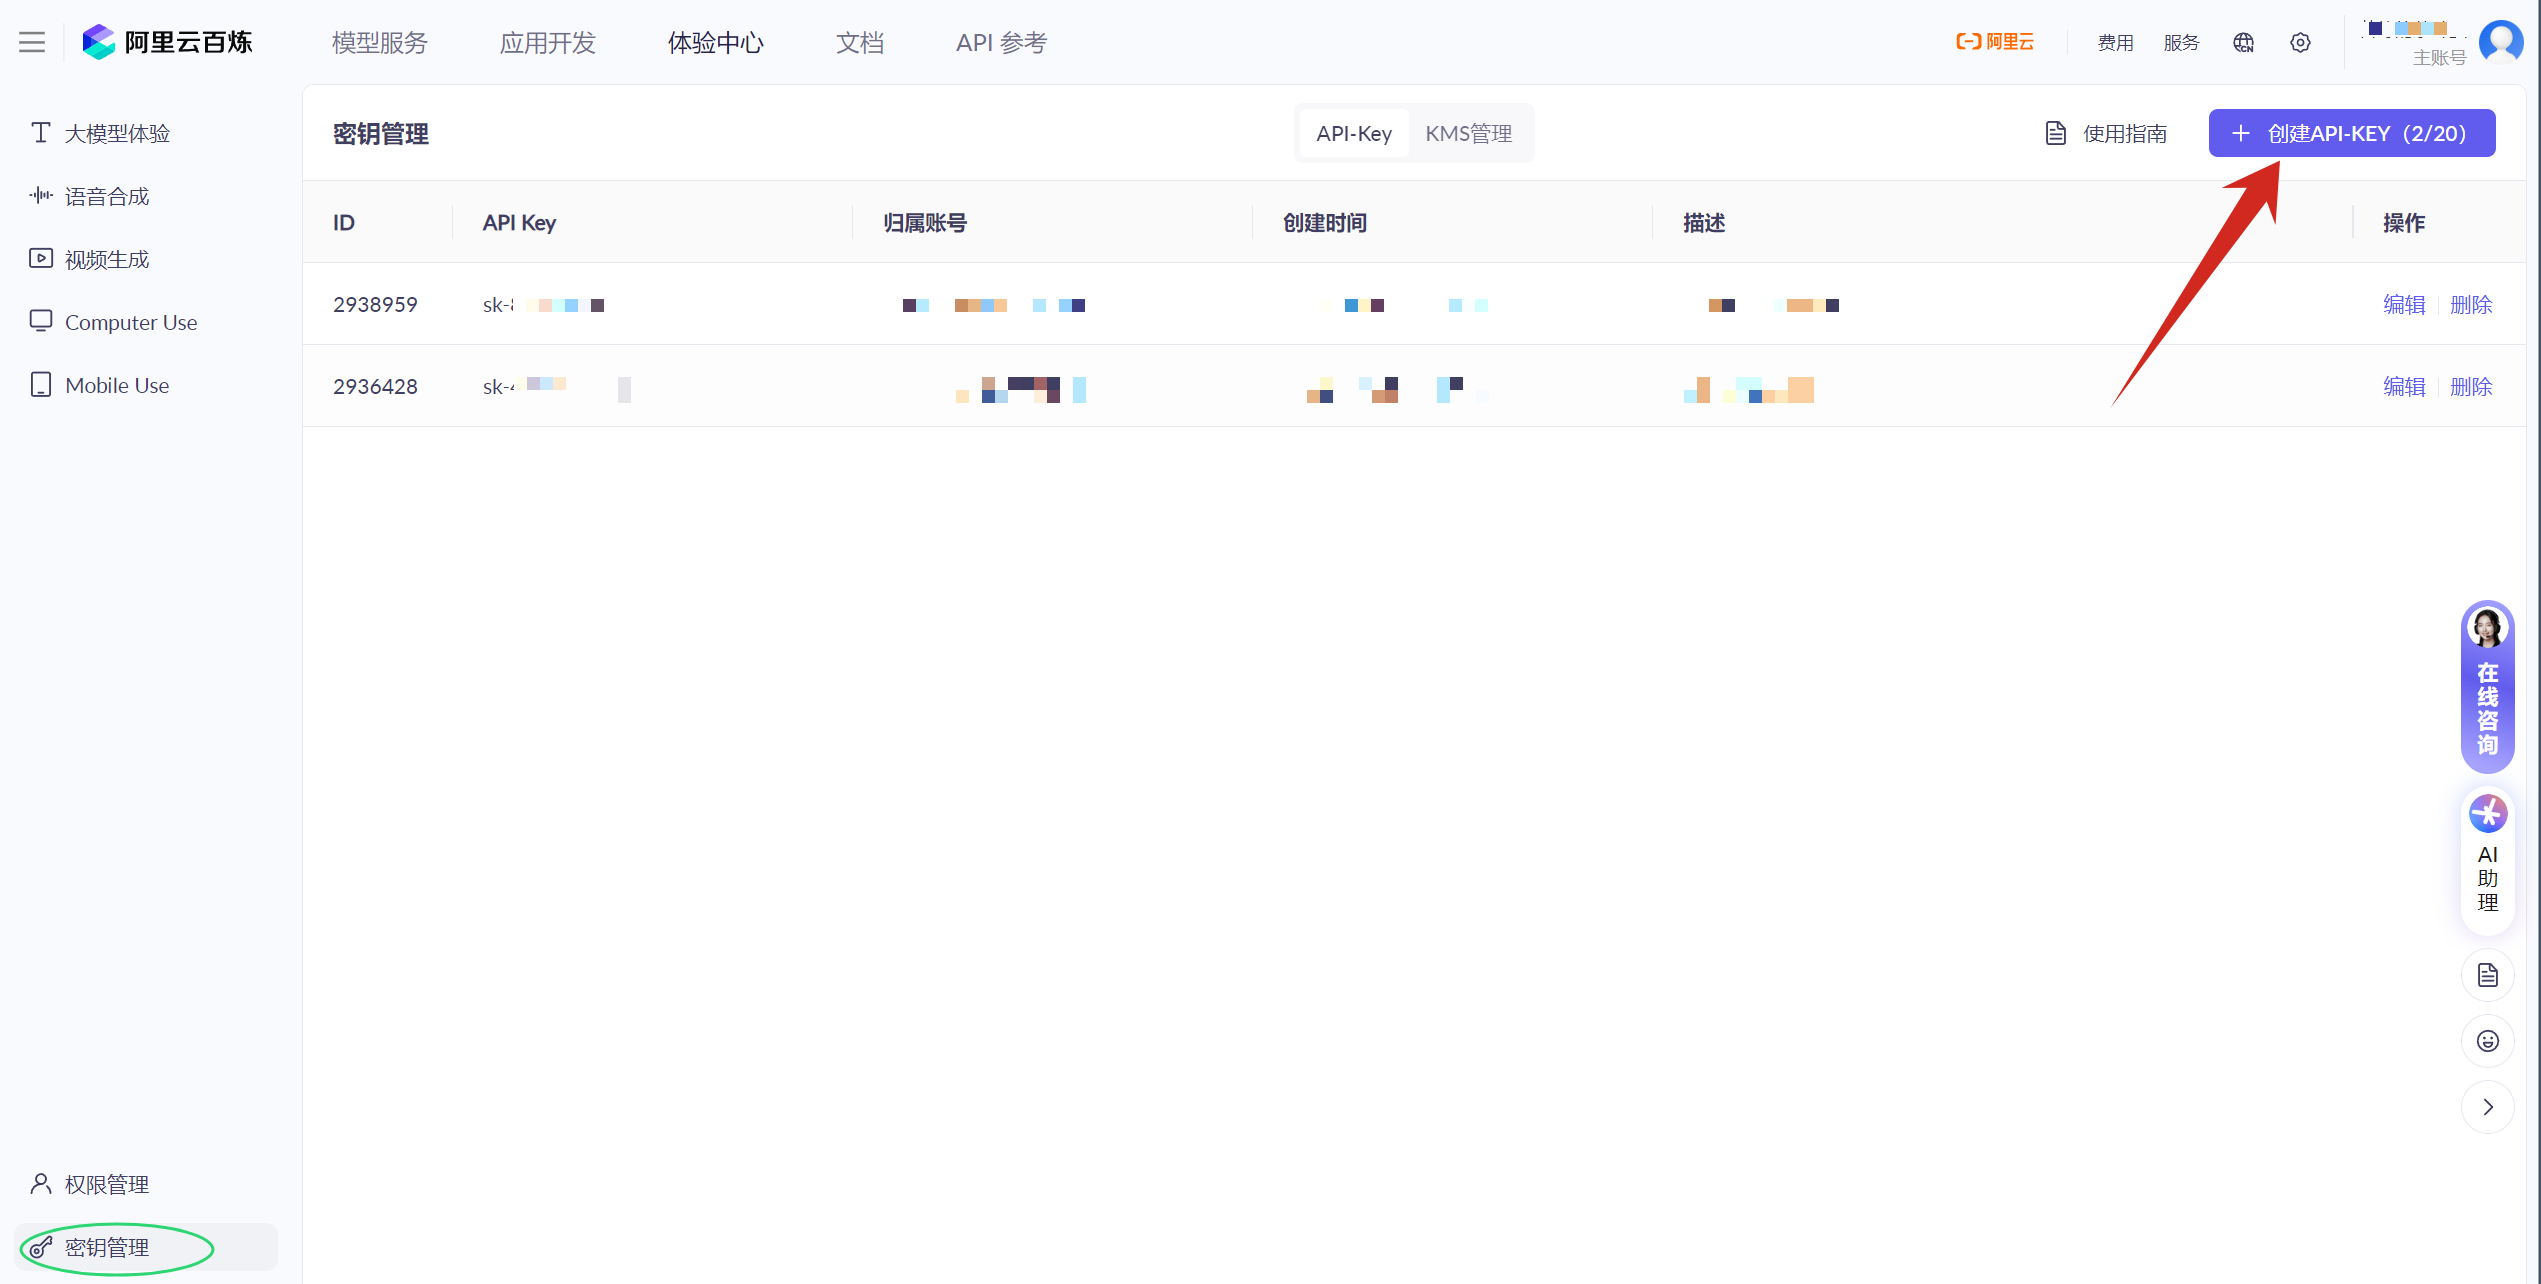Click the smiley feedback icon
Screen dimensions: 2541x1284
[2487, 1041]
